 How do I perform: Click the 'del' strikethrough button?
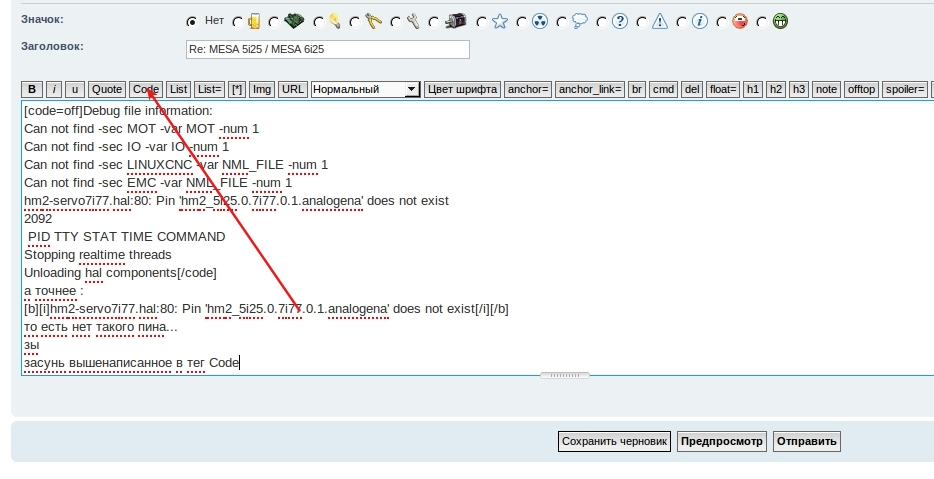pyautogui.click(x=692, y=89)
